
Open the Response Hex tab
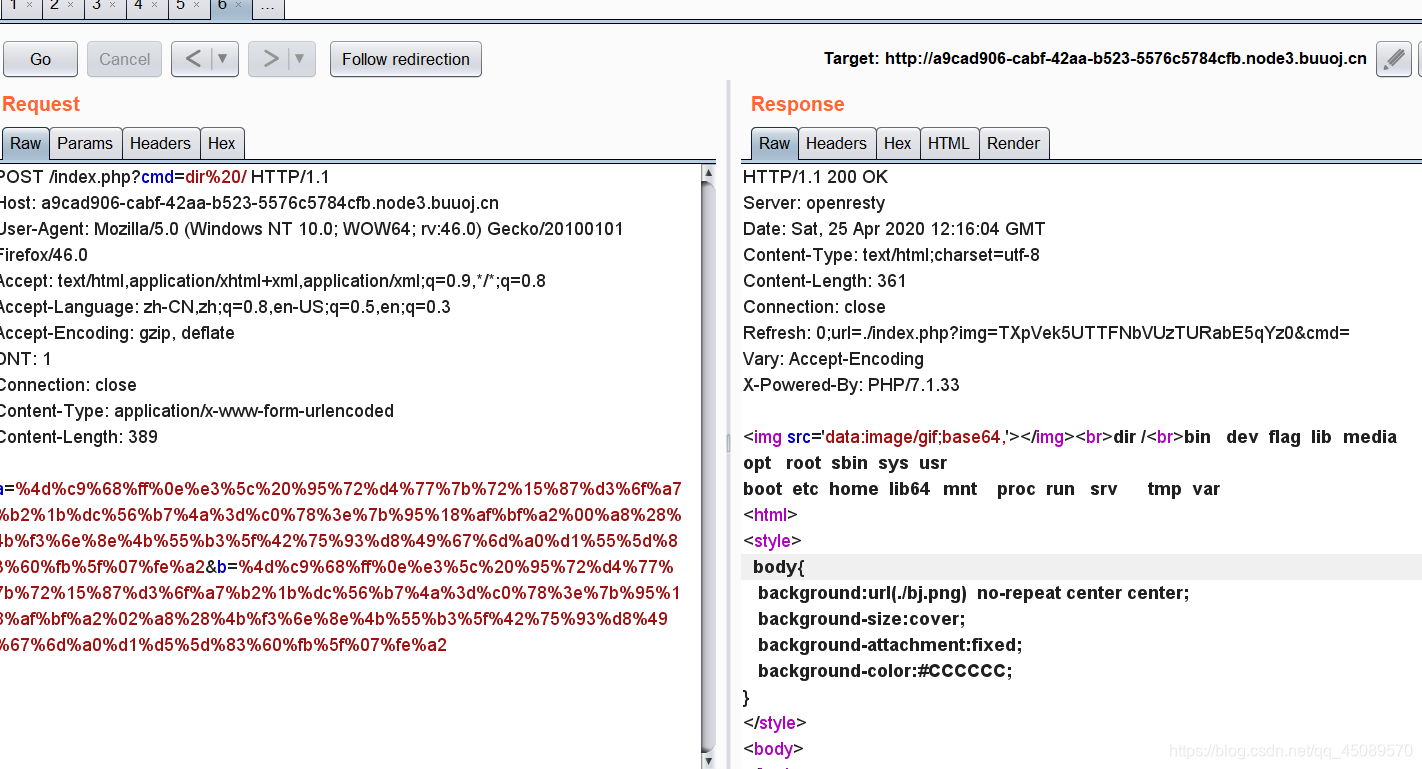tap(898, 143)
